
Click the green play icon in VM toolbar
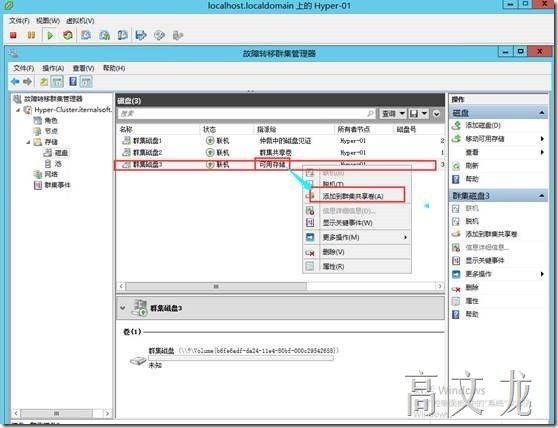(50, 36)
